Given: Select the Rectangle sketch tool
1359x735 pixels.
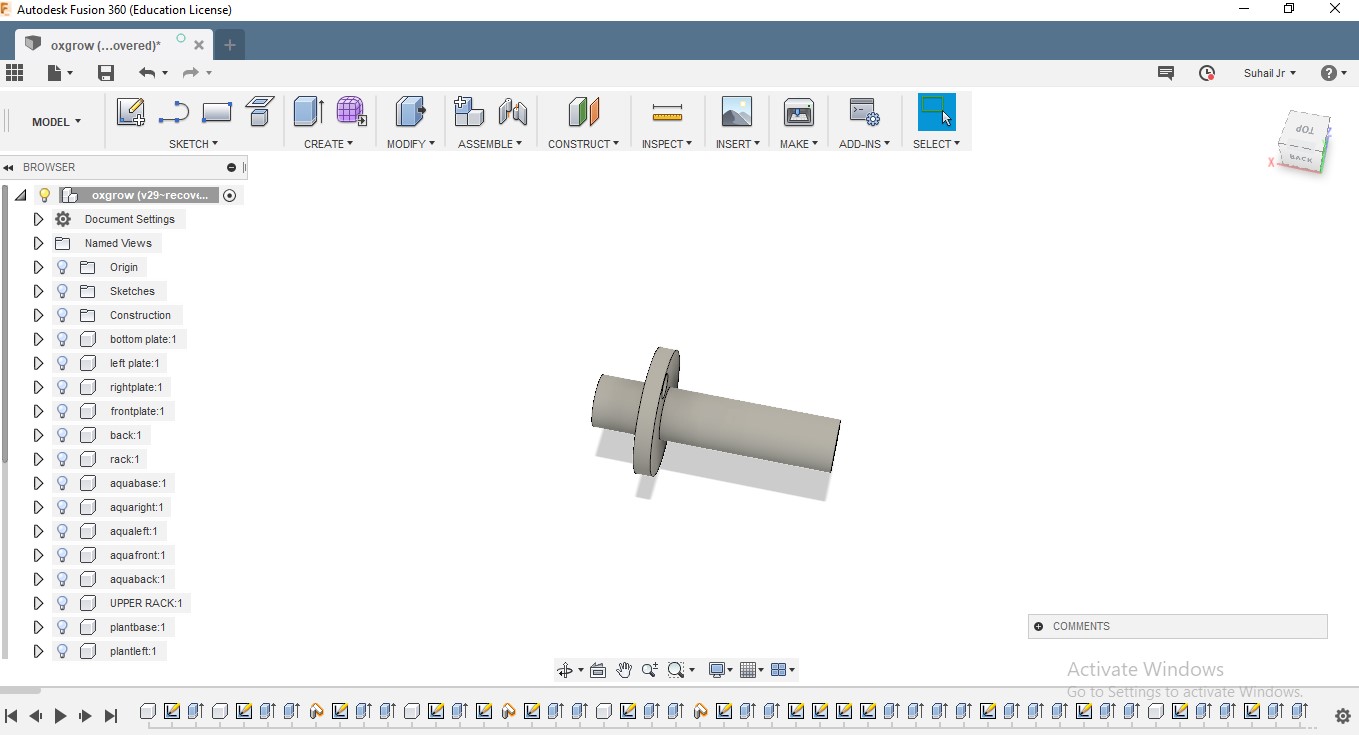Looking at the screenshot, I should (217, 112).
